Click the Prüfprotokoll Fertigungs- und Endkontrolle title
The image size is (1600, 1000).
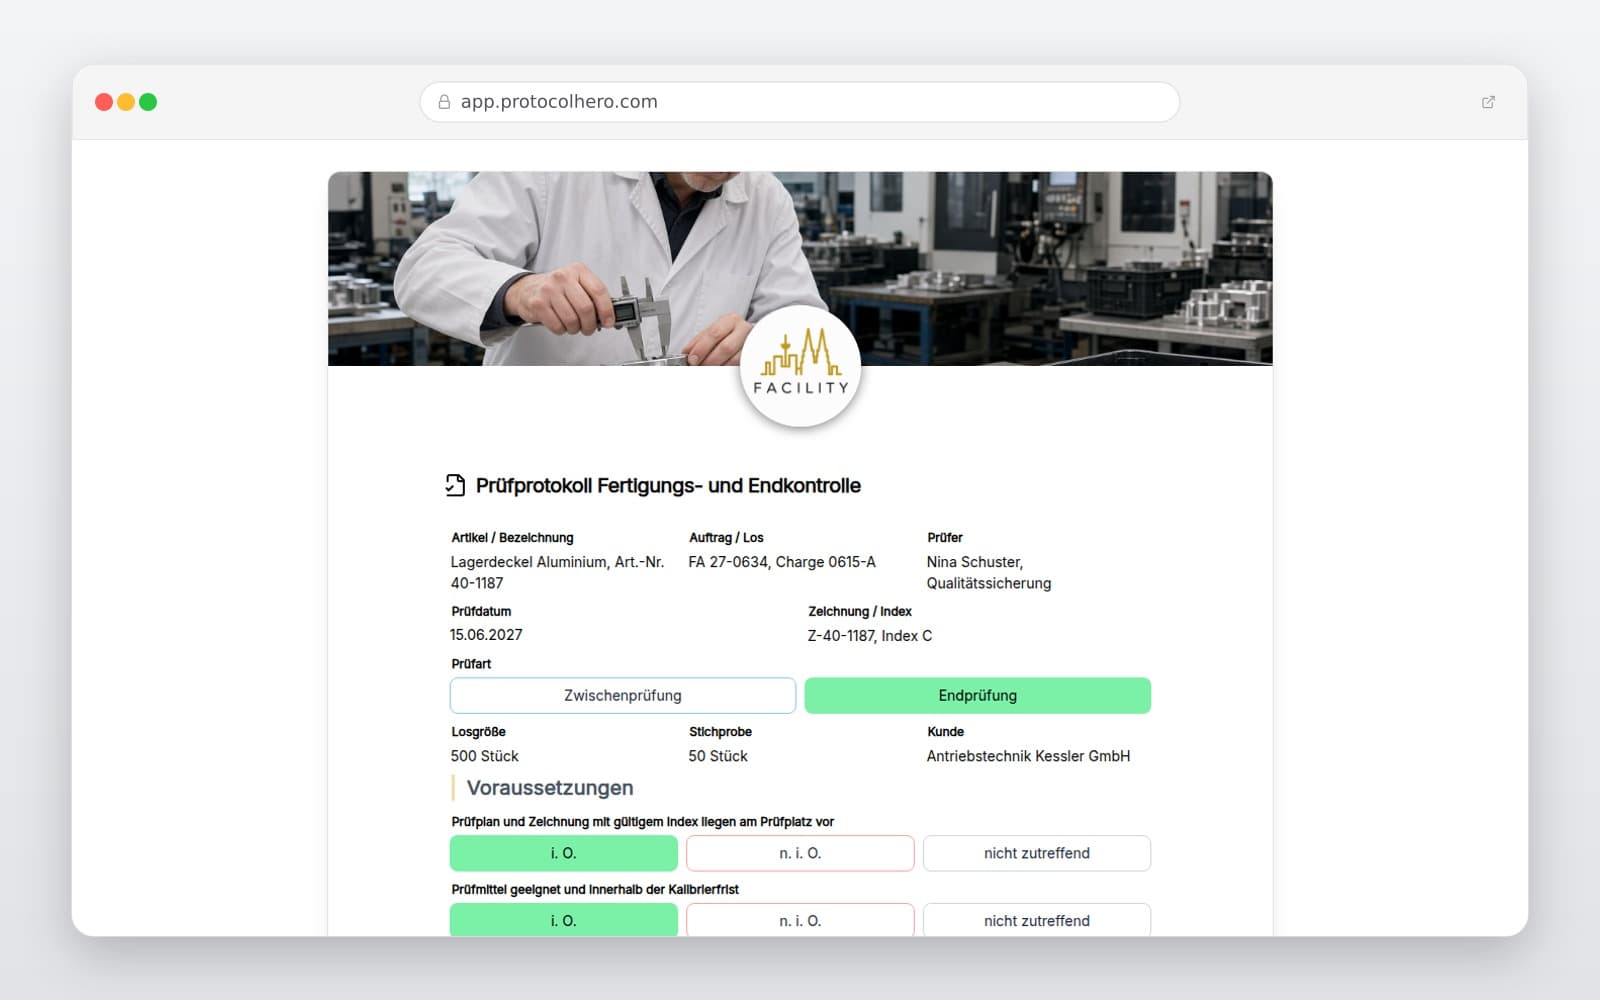coord(668,486)
